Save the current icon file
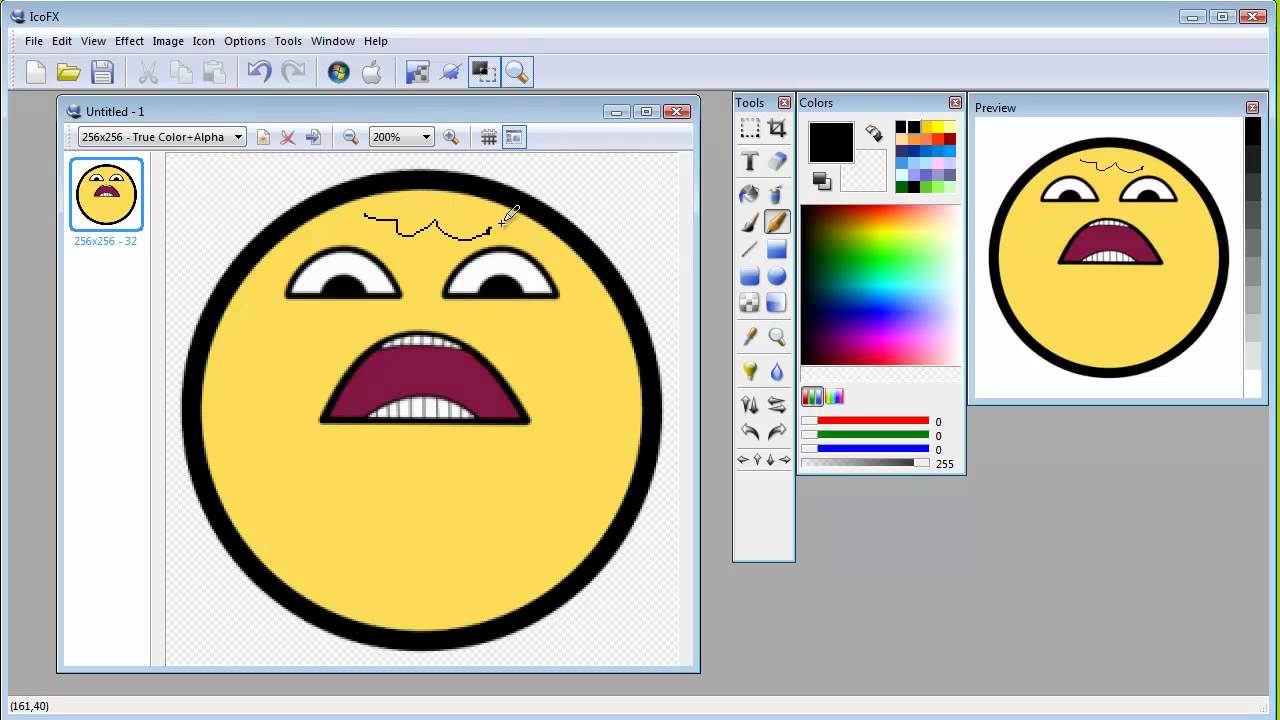This screenshot has width=1280, height=720. pyautogui.click(x=103, y=71)
